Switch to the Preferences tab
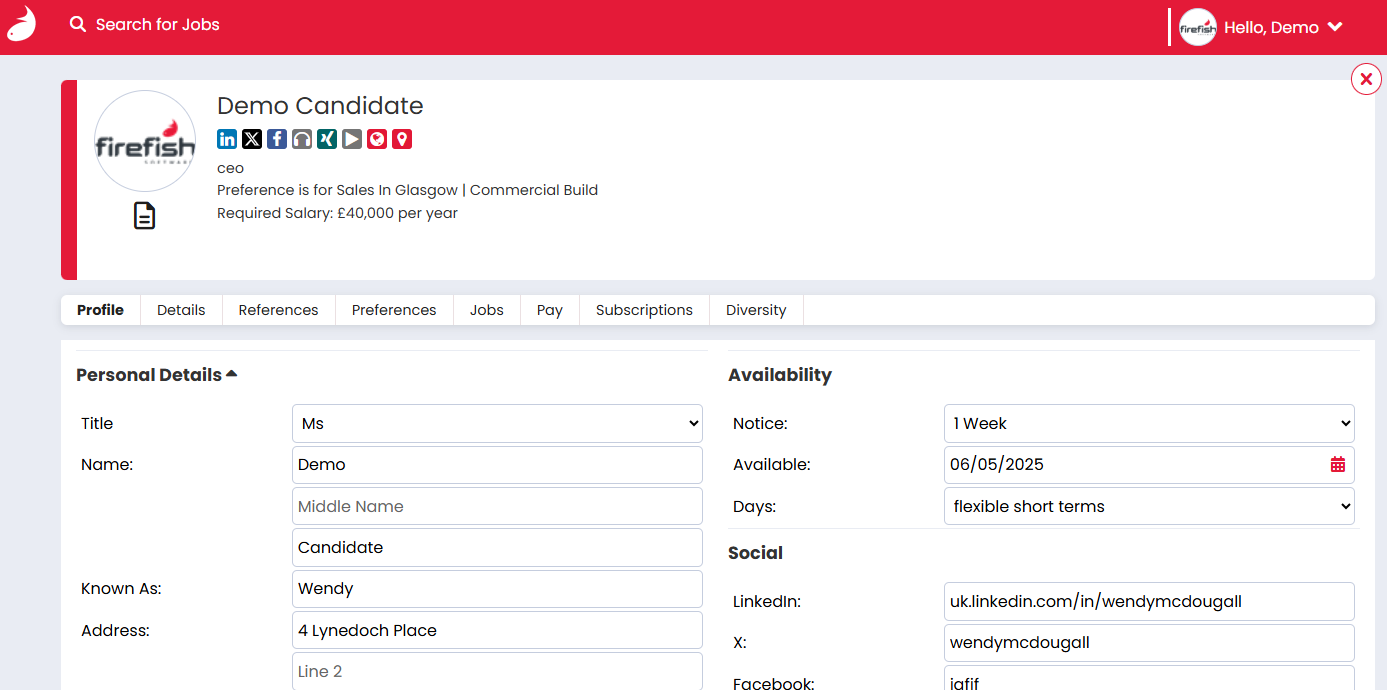 tap(394, 310)
